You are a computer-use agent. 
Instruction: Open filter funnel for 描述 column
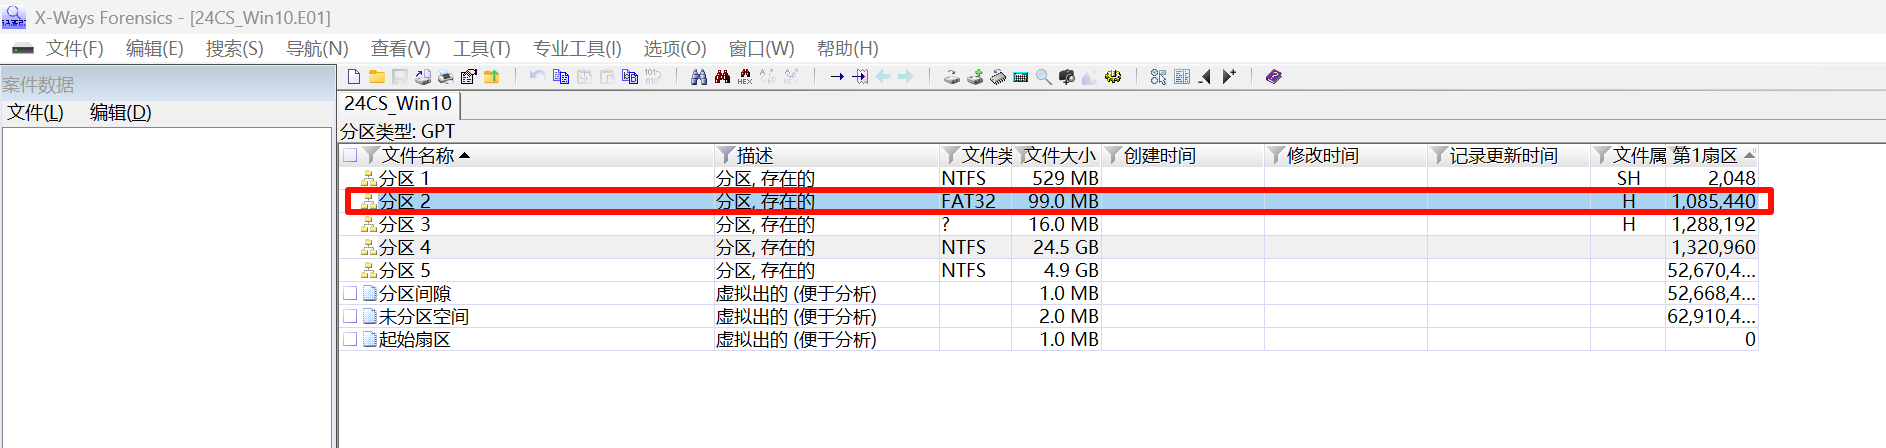tap(726, 155)
